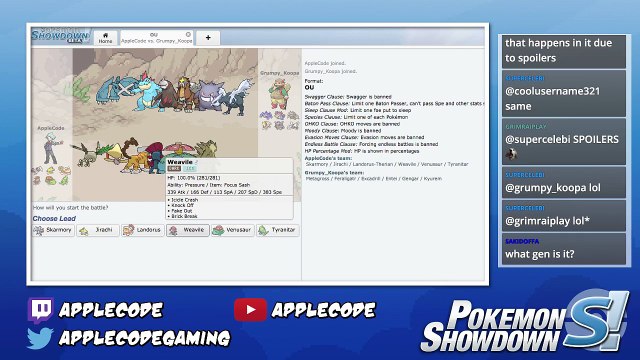Viewport: 640px width, 360px height.
Task: Close the OU battle tab with its X
Action: (188, 34)
